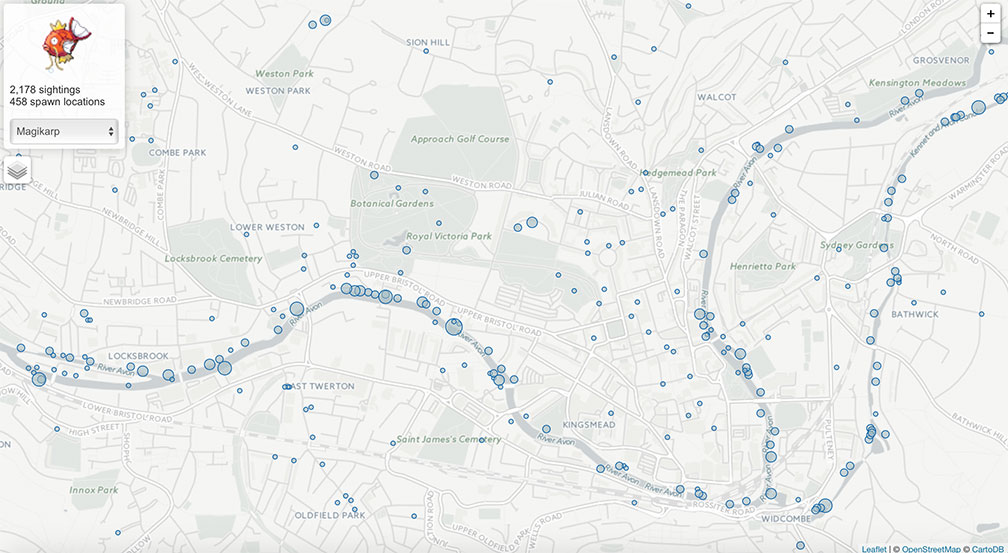The width and height of the screenshot is (1008, 553).
Task: Click the "Innox Park" map label
Action: [94, 490]
